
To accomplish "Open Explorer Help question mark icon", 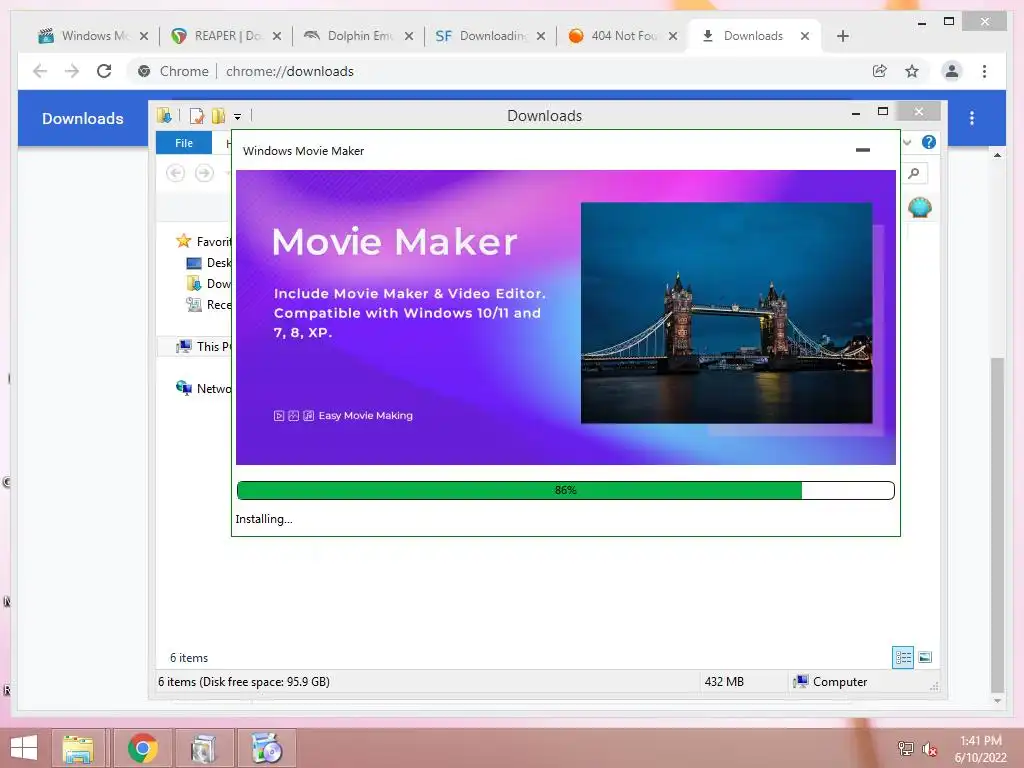I will pos(929,142).
